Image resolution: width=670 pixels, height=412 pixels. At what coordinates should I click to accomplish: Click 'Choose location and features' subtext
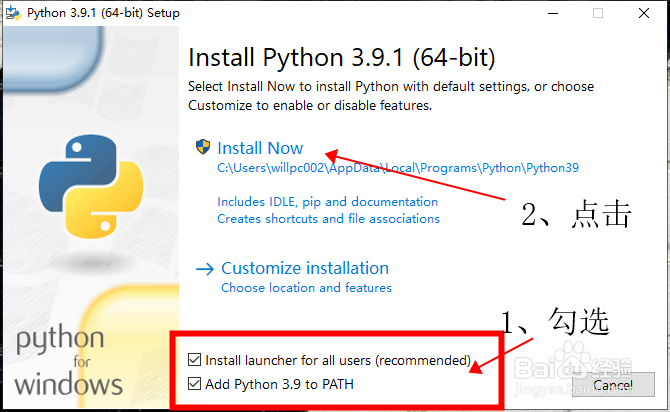pos(306,288)
